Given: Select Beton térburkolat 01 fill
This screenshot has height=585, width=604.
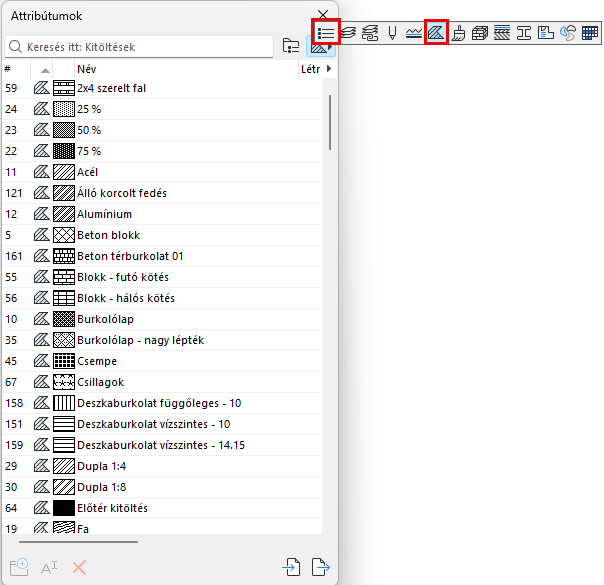Looking at the screenshot, I should click(162, 256).
